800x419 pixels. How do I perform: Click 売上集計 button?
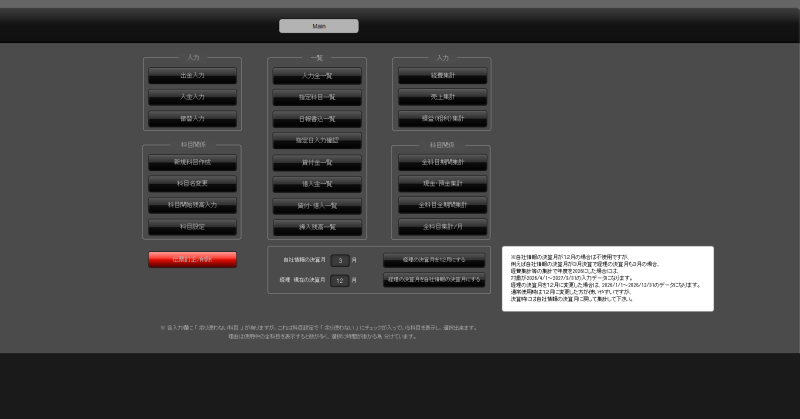(x=442, y=97)
